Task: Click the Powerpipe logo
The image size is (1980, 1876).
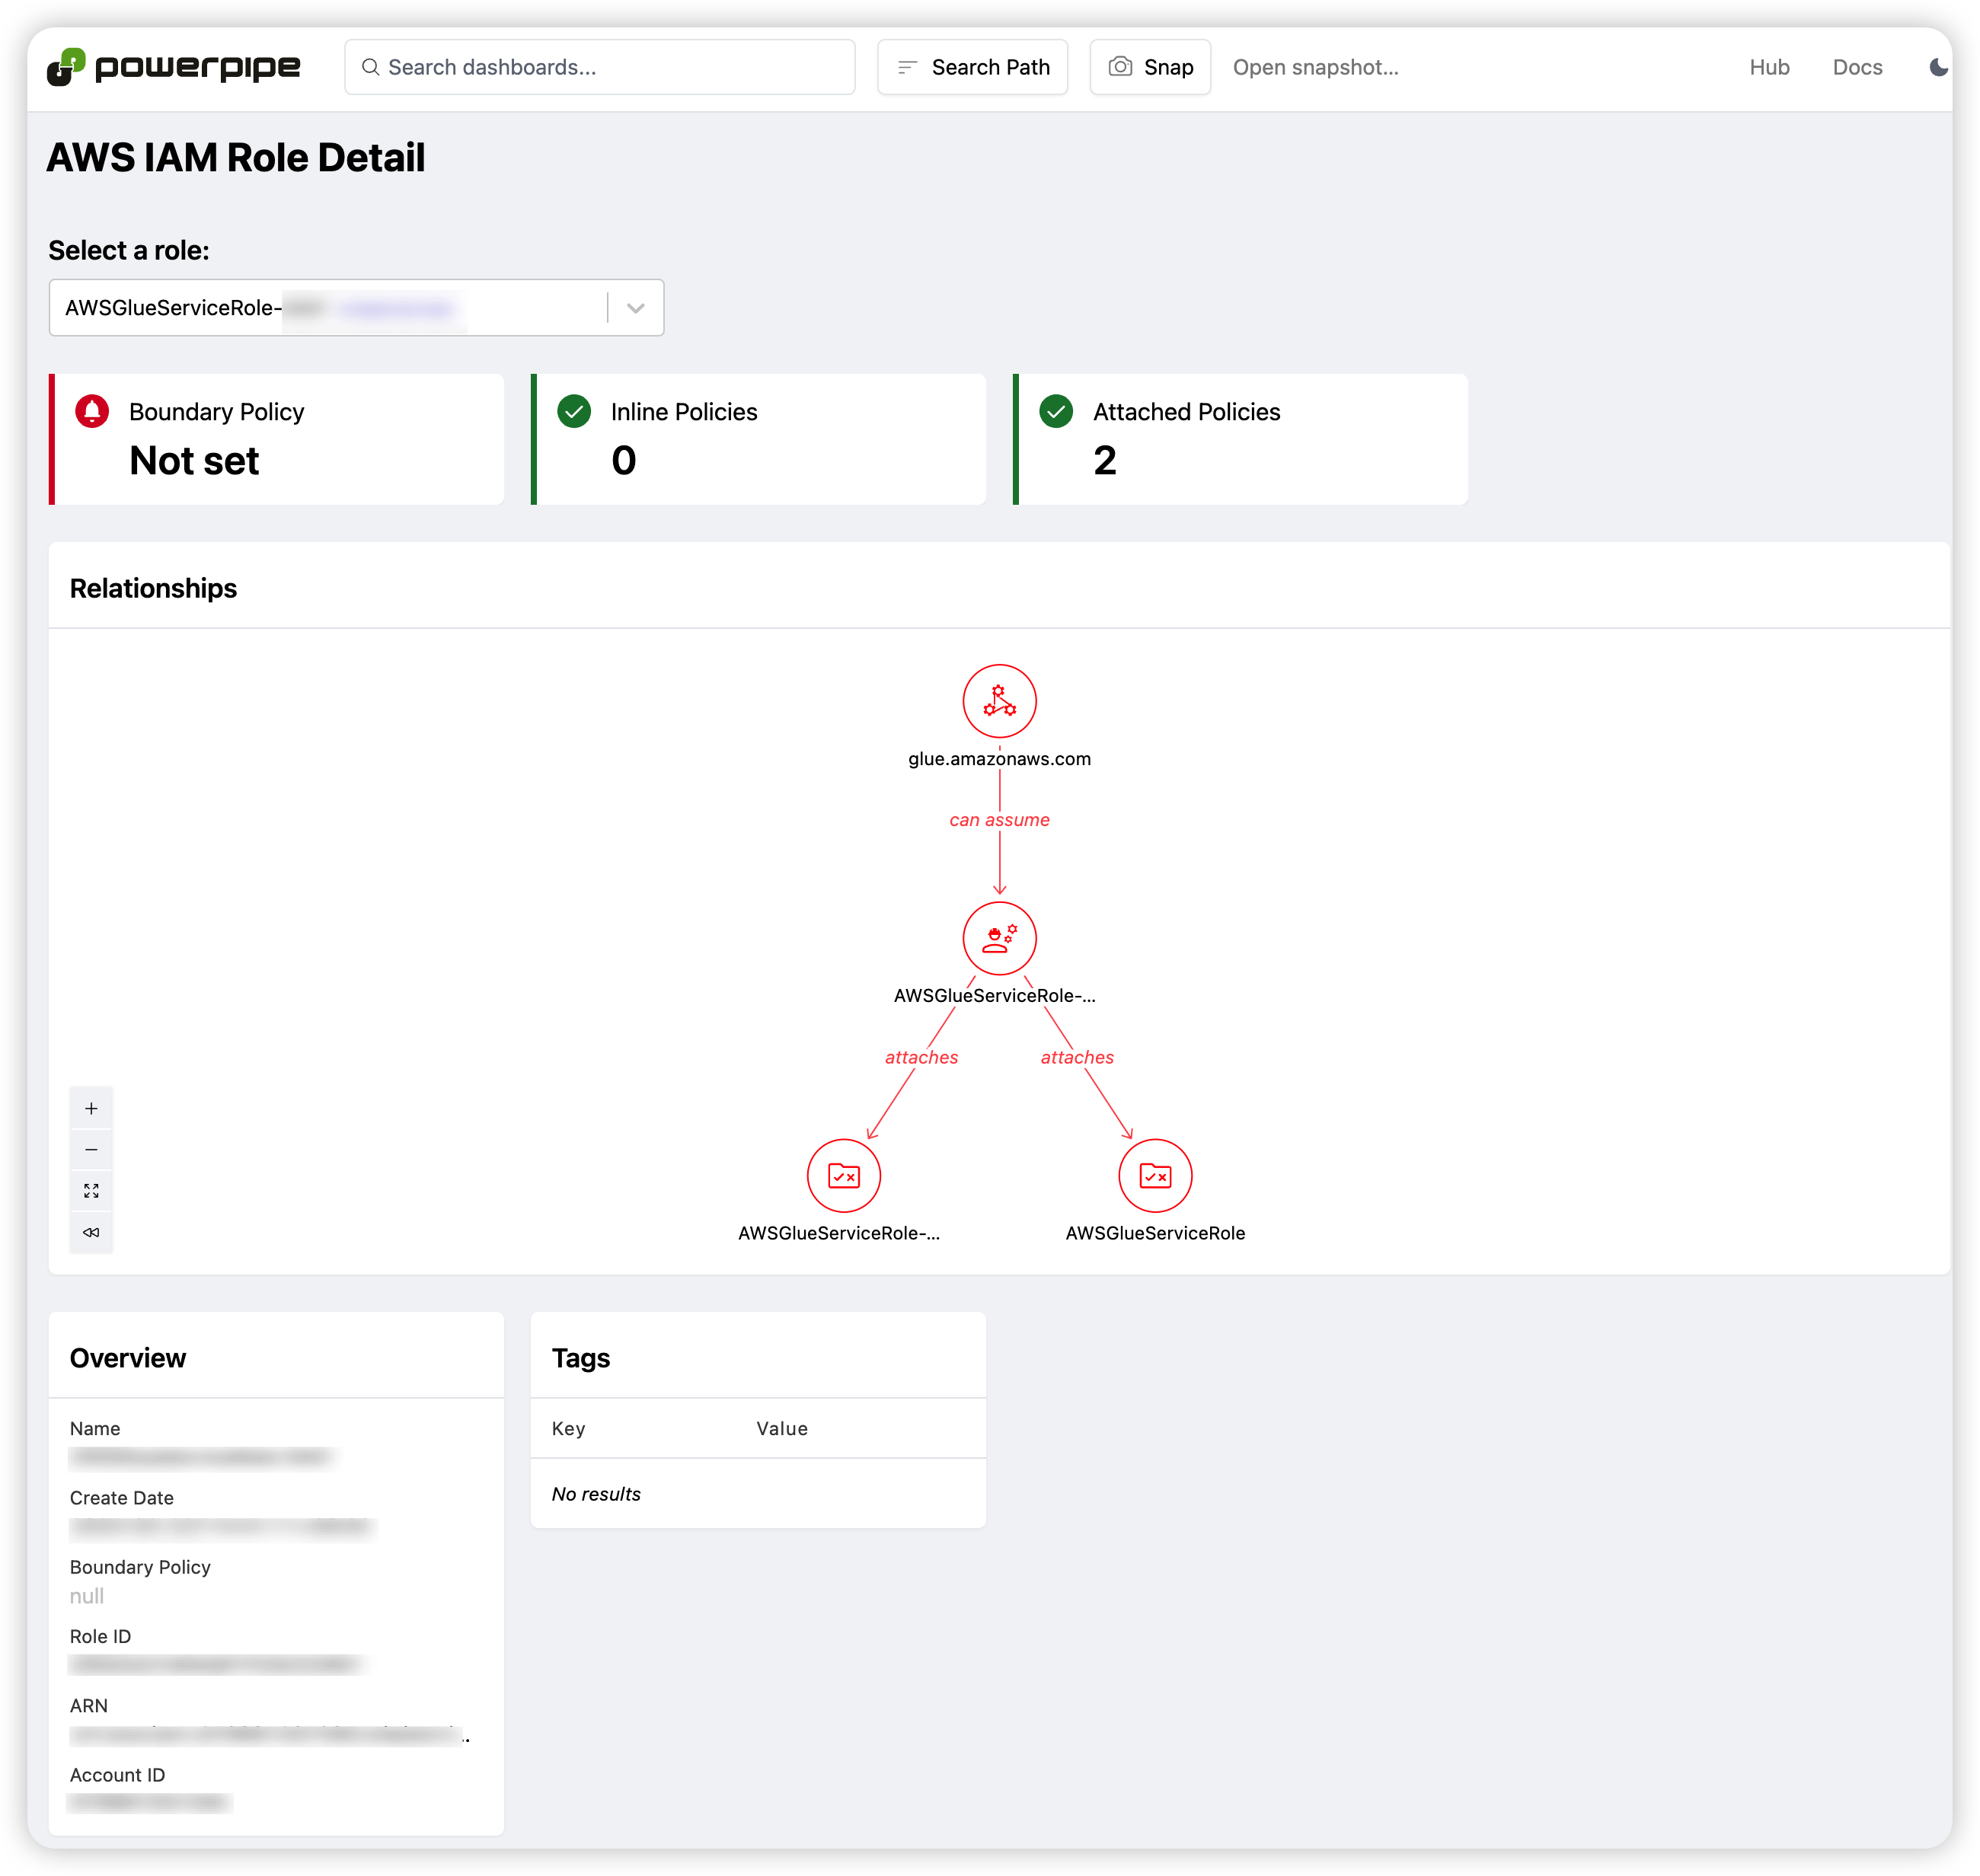Action: (x=173, y=67)
